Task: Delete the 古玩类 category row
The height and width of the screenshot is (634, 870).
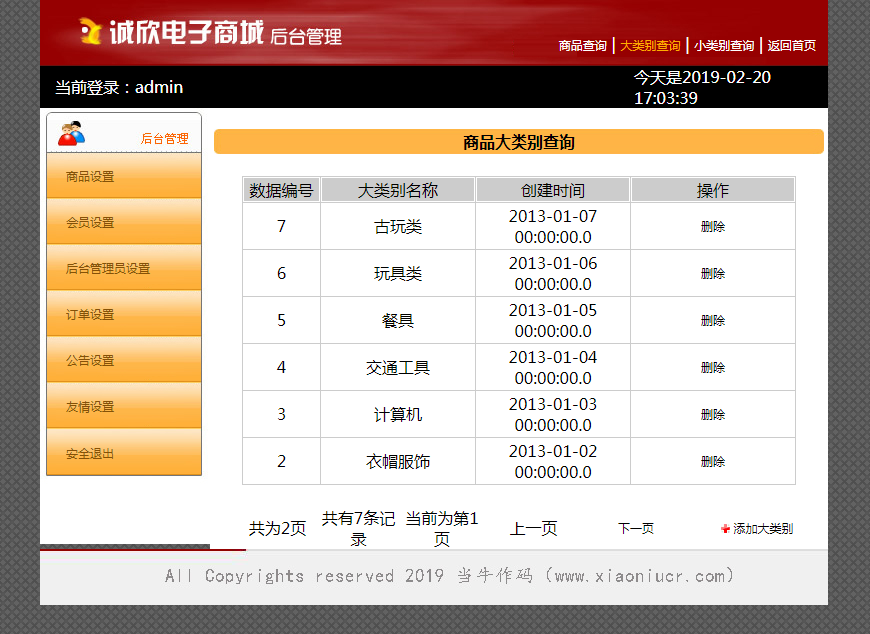Action: (x=713, y=226)
